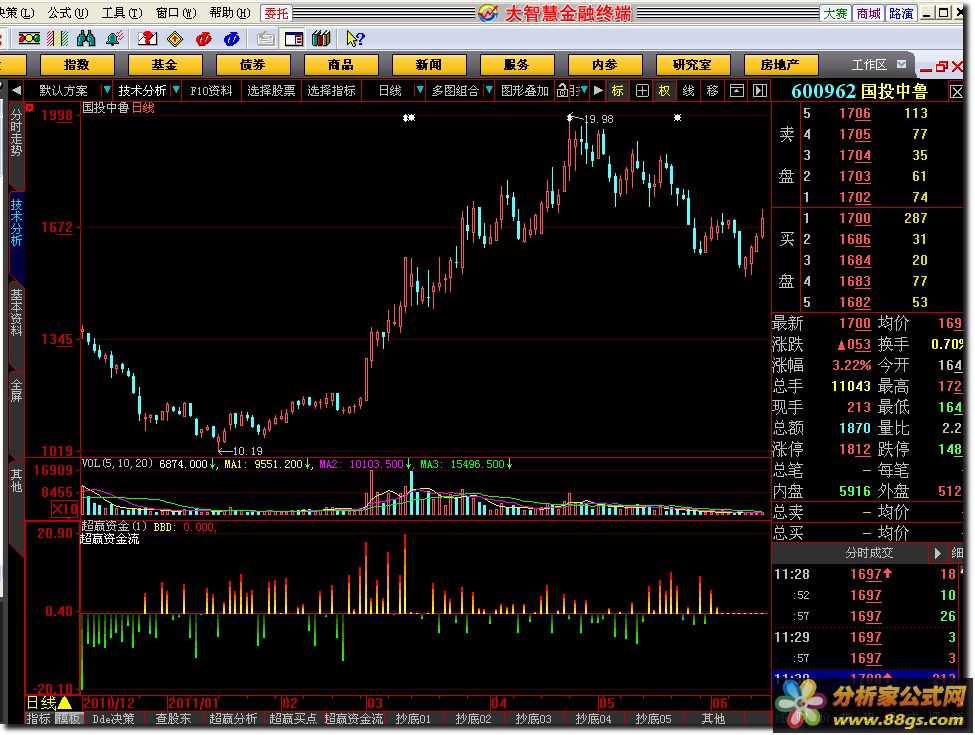The height and width of the screenshot is (735, 975).
Task: Open the 窗口 menu
Action: click(x=176, y=12)
